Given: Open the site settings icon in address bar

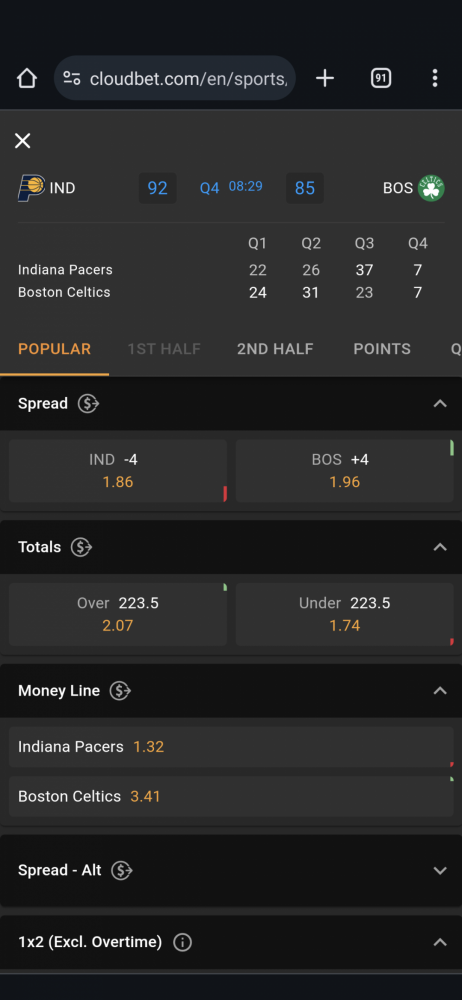Looking at the screenshot, I should tap(72, 78).
